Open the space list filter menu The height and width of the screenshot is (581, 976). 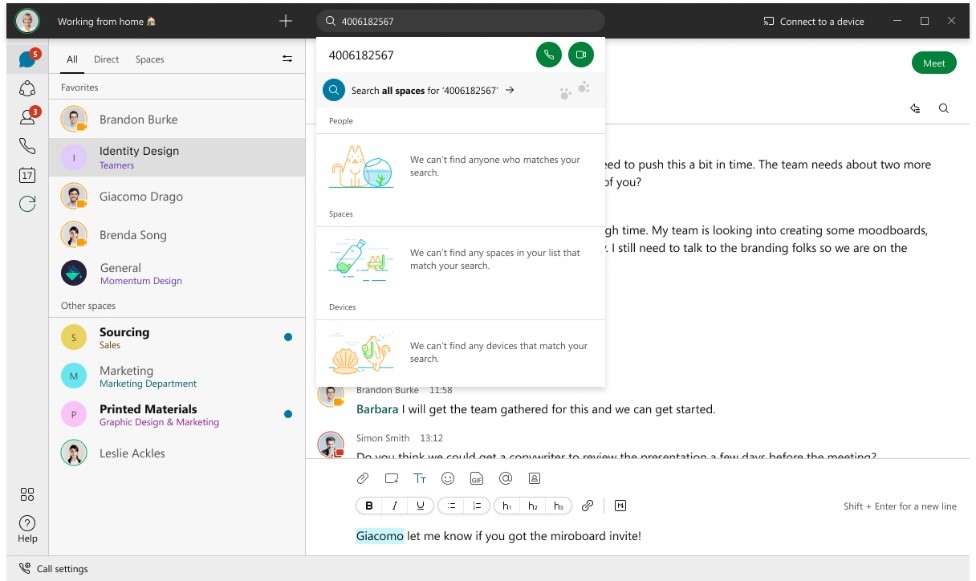287,59
